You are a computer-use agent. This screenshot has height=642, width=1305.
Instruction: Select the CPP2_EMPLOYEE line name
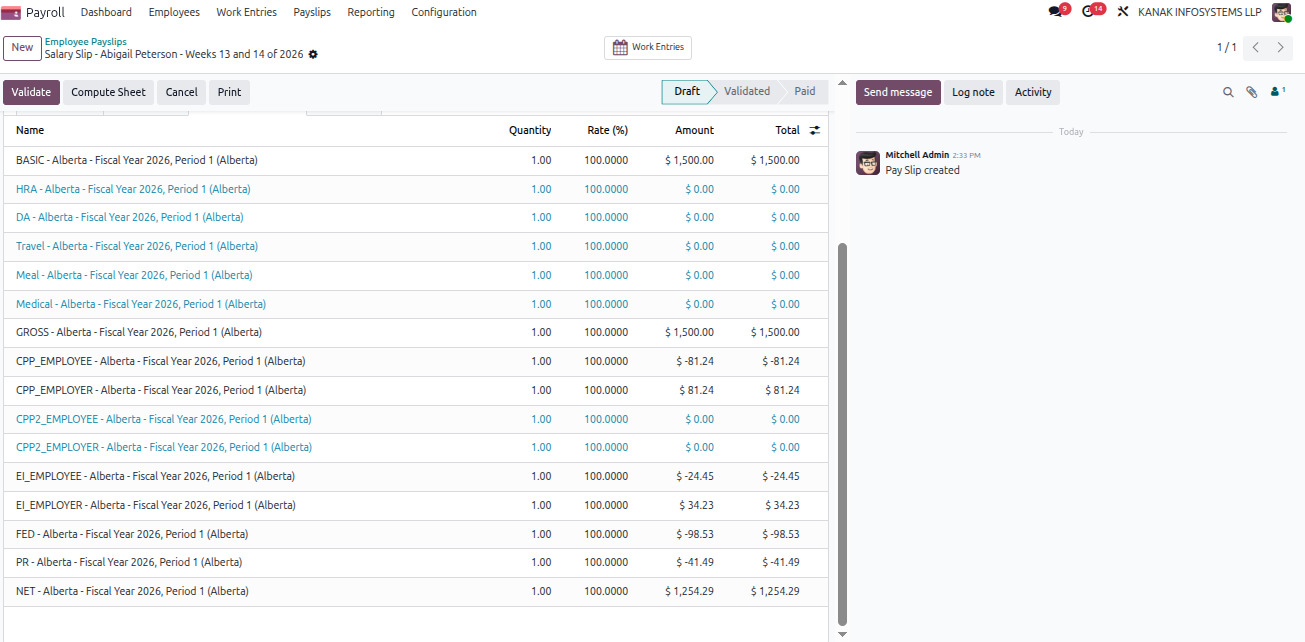point(164,419)
